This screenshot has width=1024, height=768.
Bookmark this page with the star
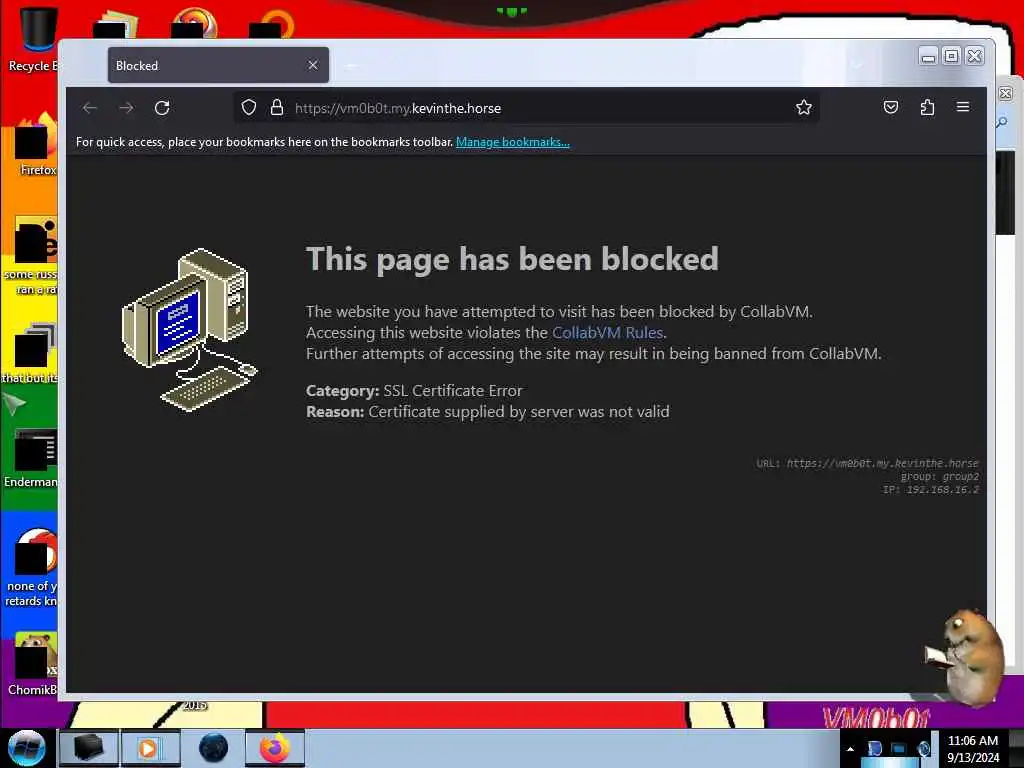coord(803,107)
